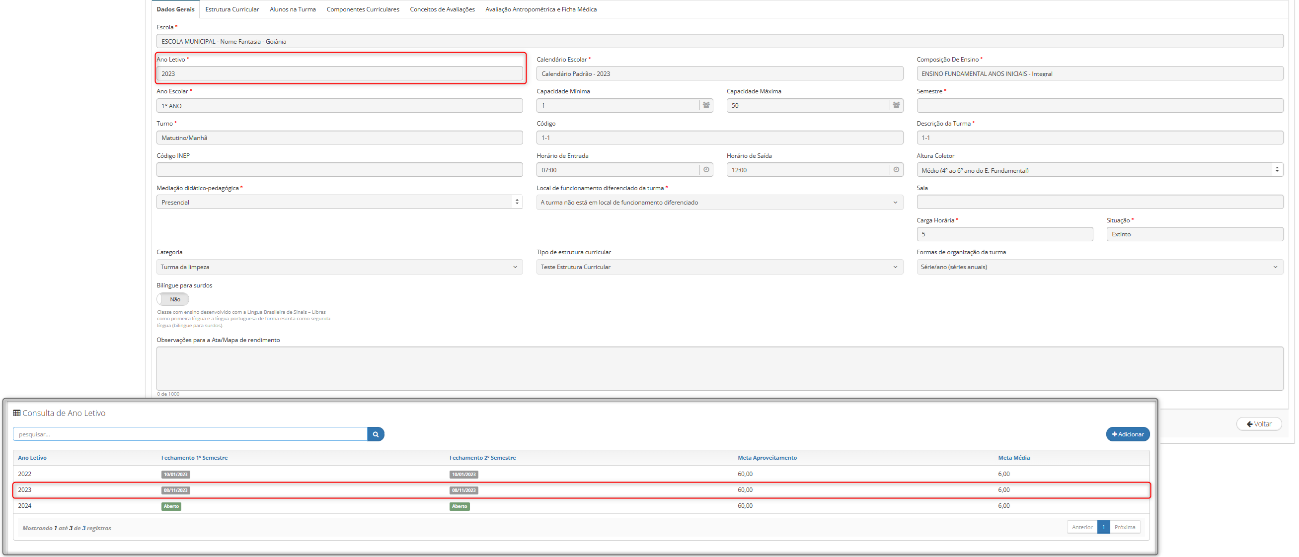Click the Horário de Entrada field
1299x557 pixels.
pyautogui.click(x=617, y=170)
